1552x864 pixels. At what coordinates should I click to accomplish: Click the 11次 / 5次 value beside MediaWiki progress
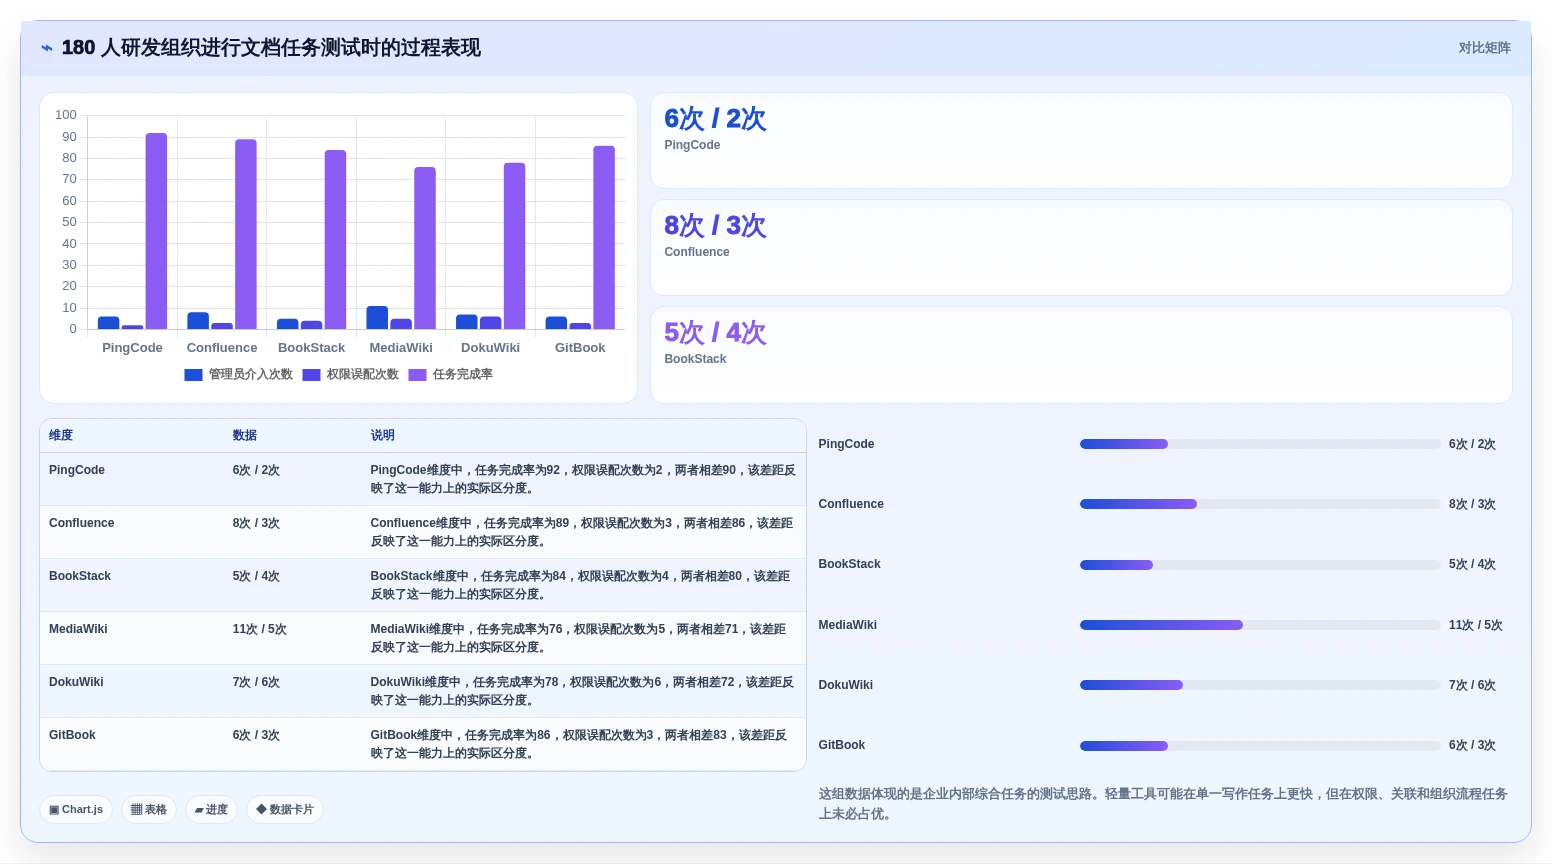[1476, 625]
